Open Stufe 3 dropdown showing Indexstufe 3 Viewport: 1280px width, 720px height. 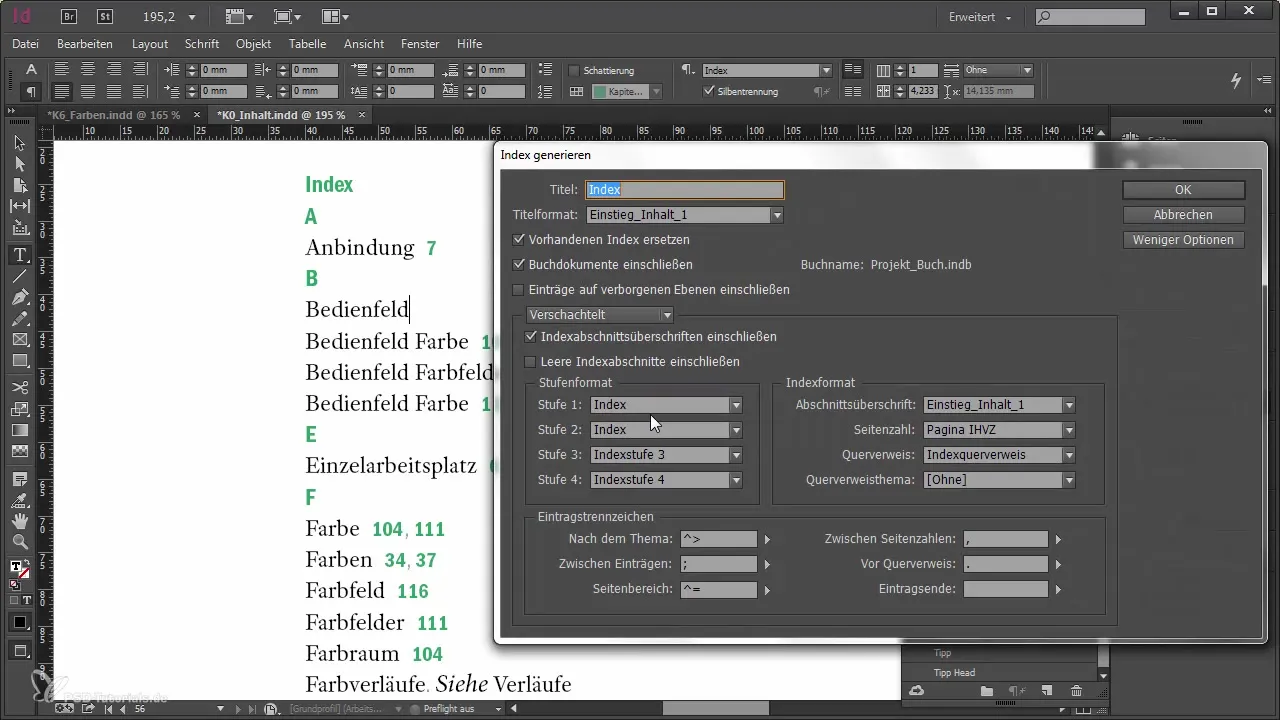click(666, 455)
